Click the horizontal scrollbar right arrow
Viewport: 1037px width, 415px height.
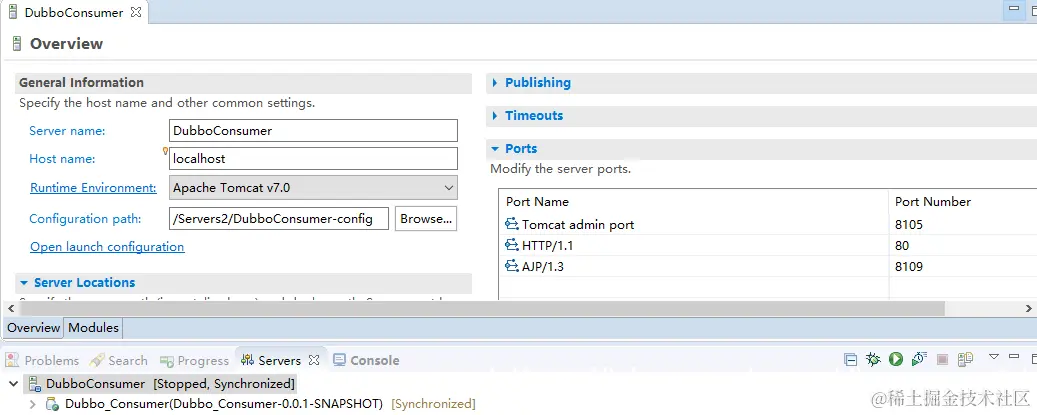coord(1029,309)
